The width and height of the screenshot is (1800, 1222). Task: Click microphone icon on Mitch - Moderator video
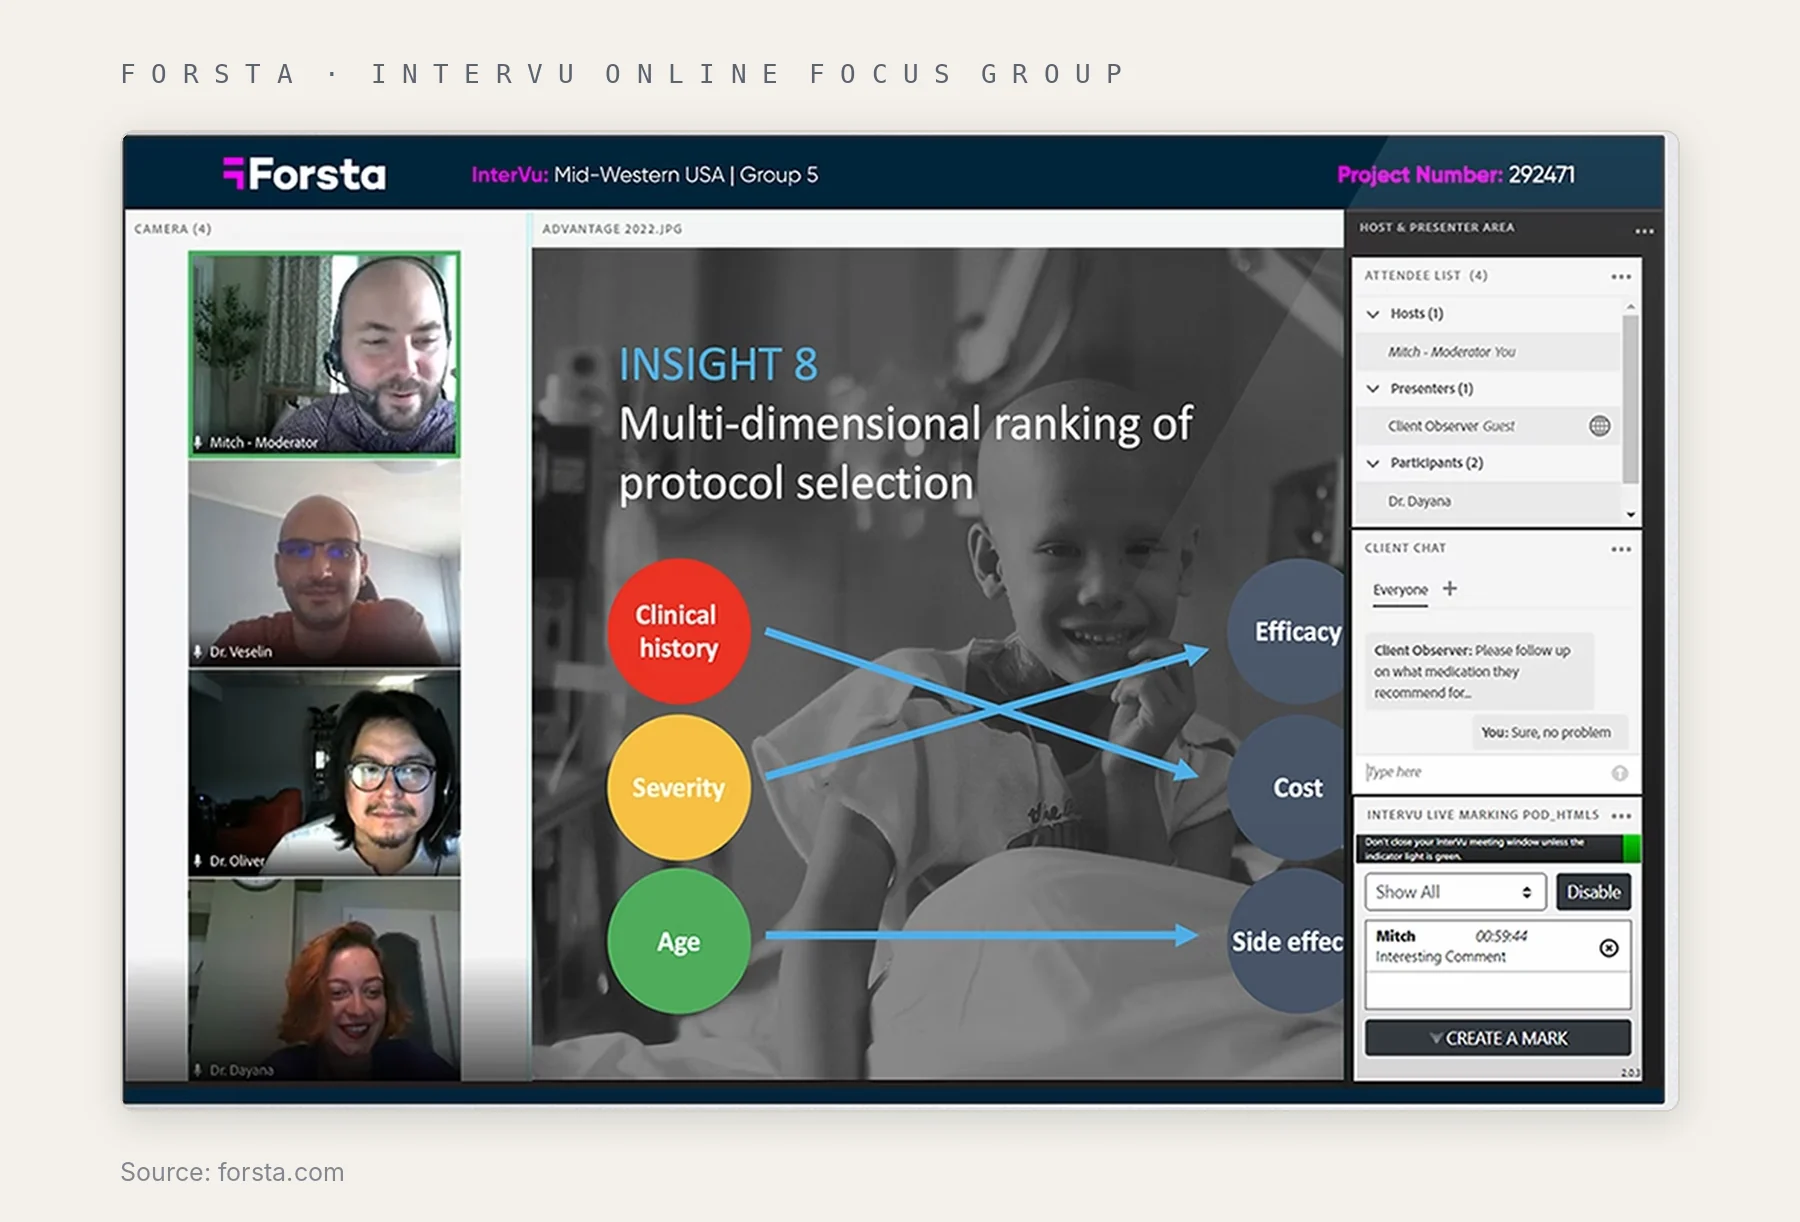pos(198,442)
